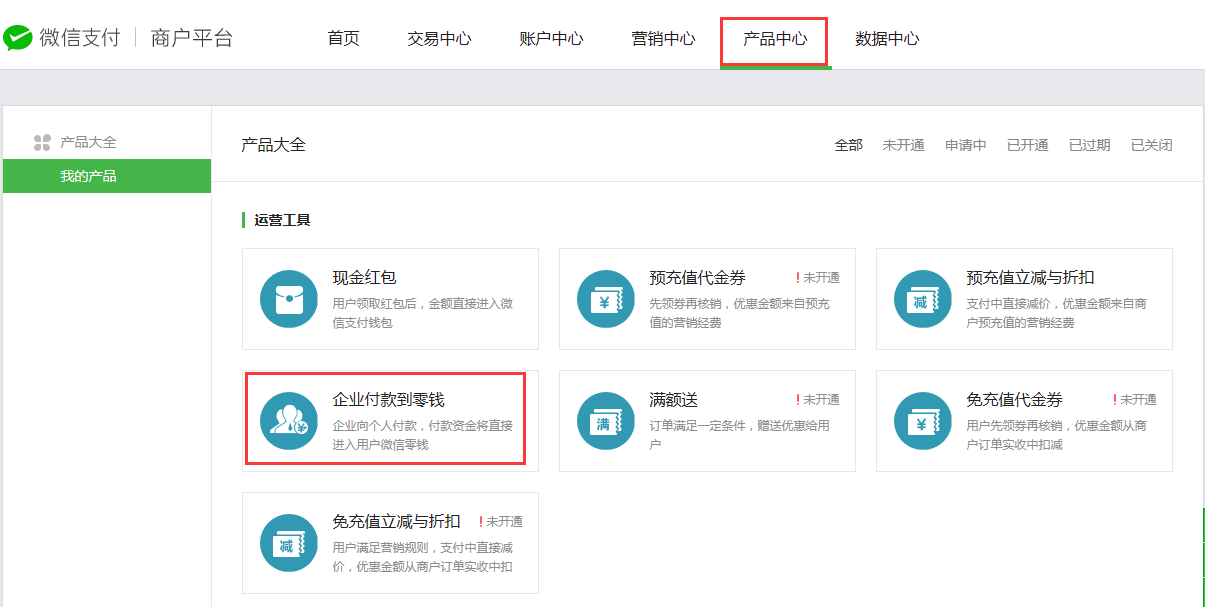This screenshot has height=607, width=1205.
Task: Click the 免充值立减与折扣 icon
Action: (x=289, y=543)
